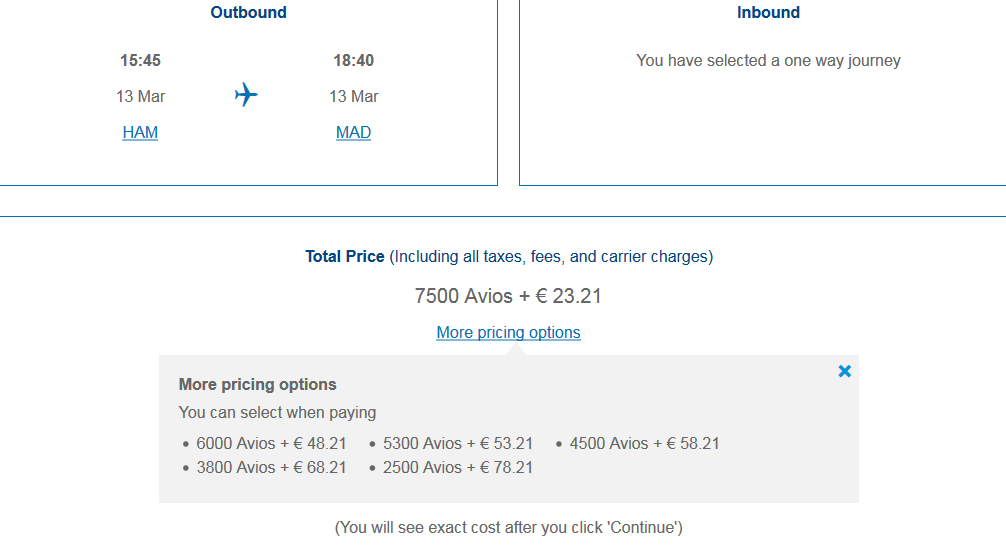This screenshot has width=1006, height=552.
Task: Select the 5300 Avios + € 53.21 option
Action: 457,443
